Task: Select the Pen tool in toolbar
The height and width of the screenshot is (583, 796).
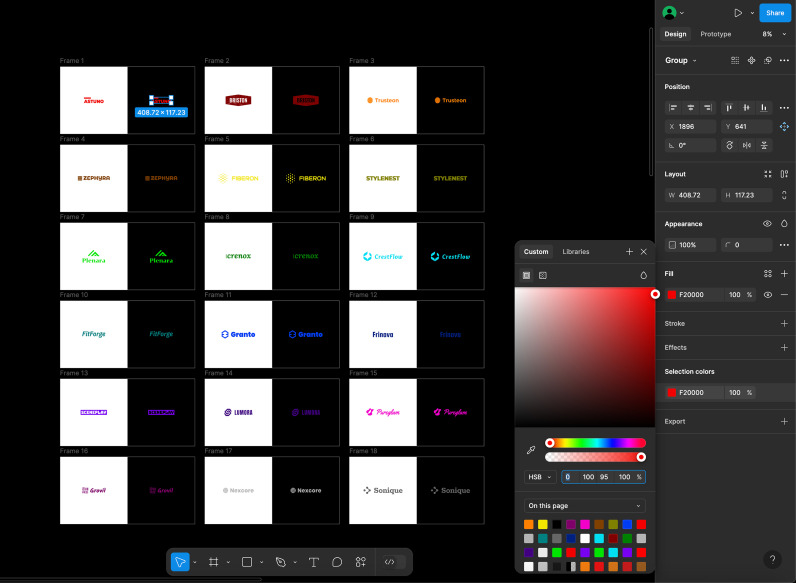Action: point(281,562)
